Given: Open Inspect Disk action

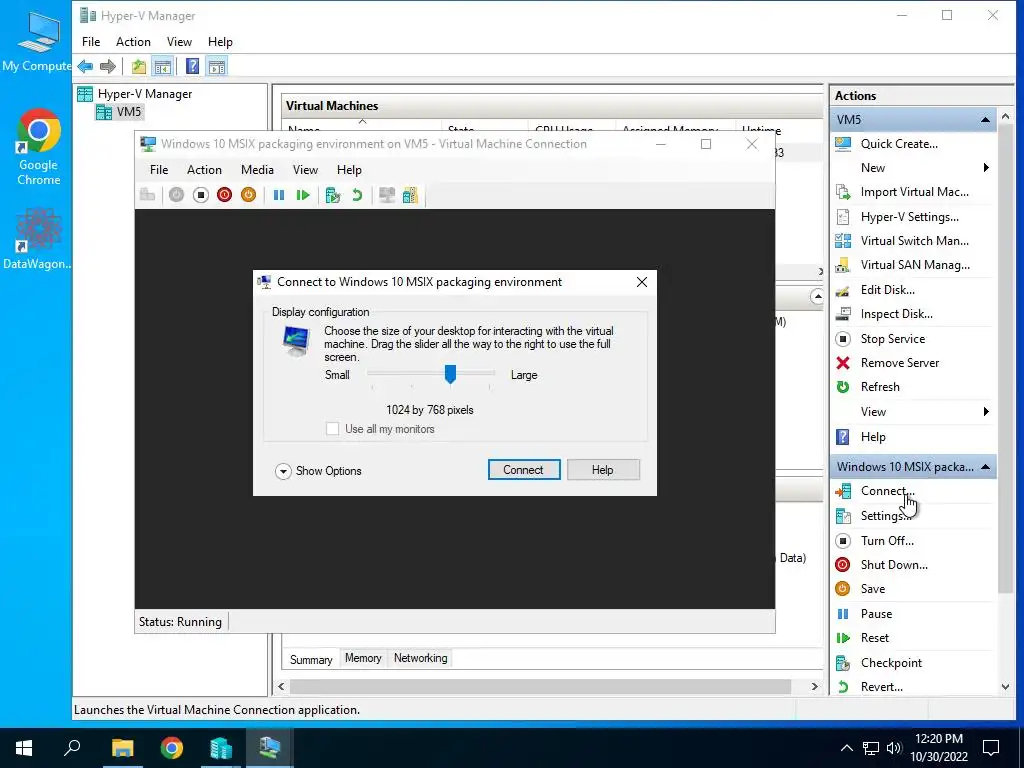Looking at the screenshot, I should tap(896, 314).
